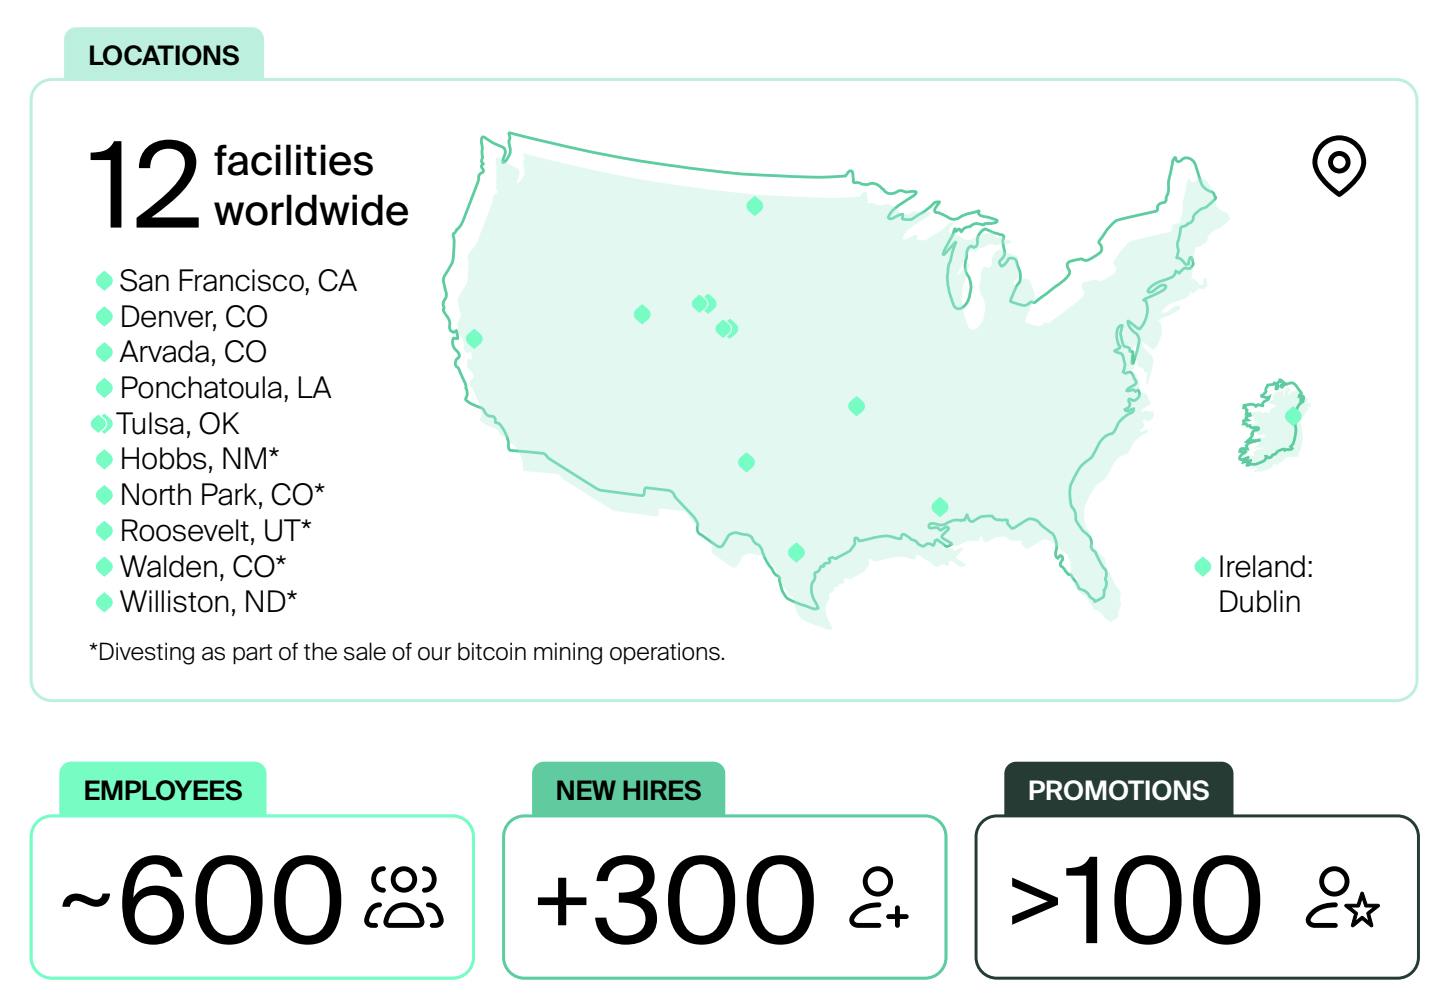Click the green bullet beside Tulsa, OK
Viewport: 1450px width, 1004px height.
click(101, 424)
